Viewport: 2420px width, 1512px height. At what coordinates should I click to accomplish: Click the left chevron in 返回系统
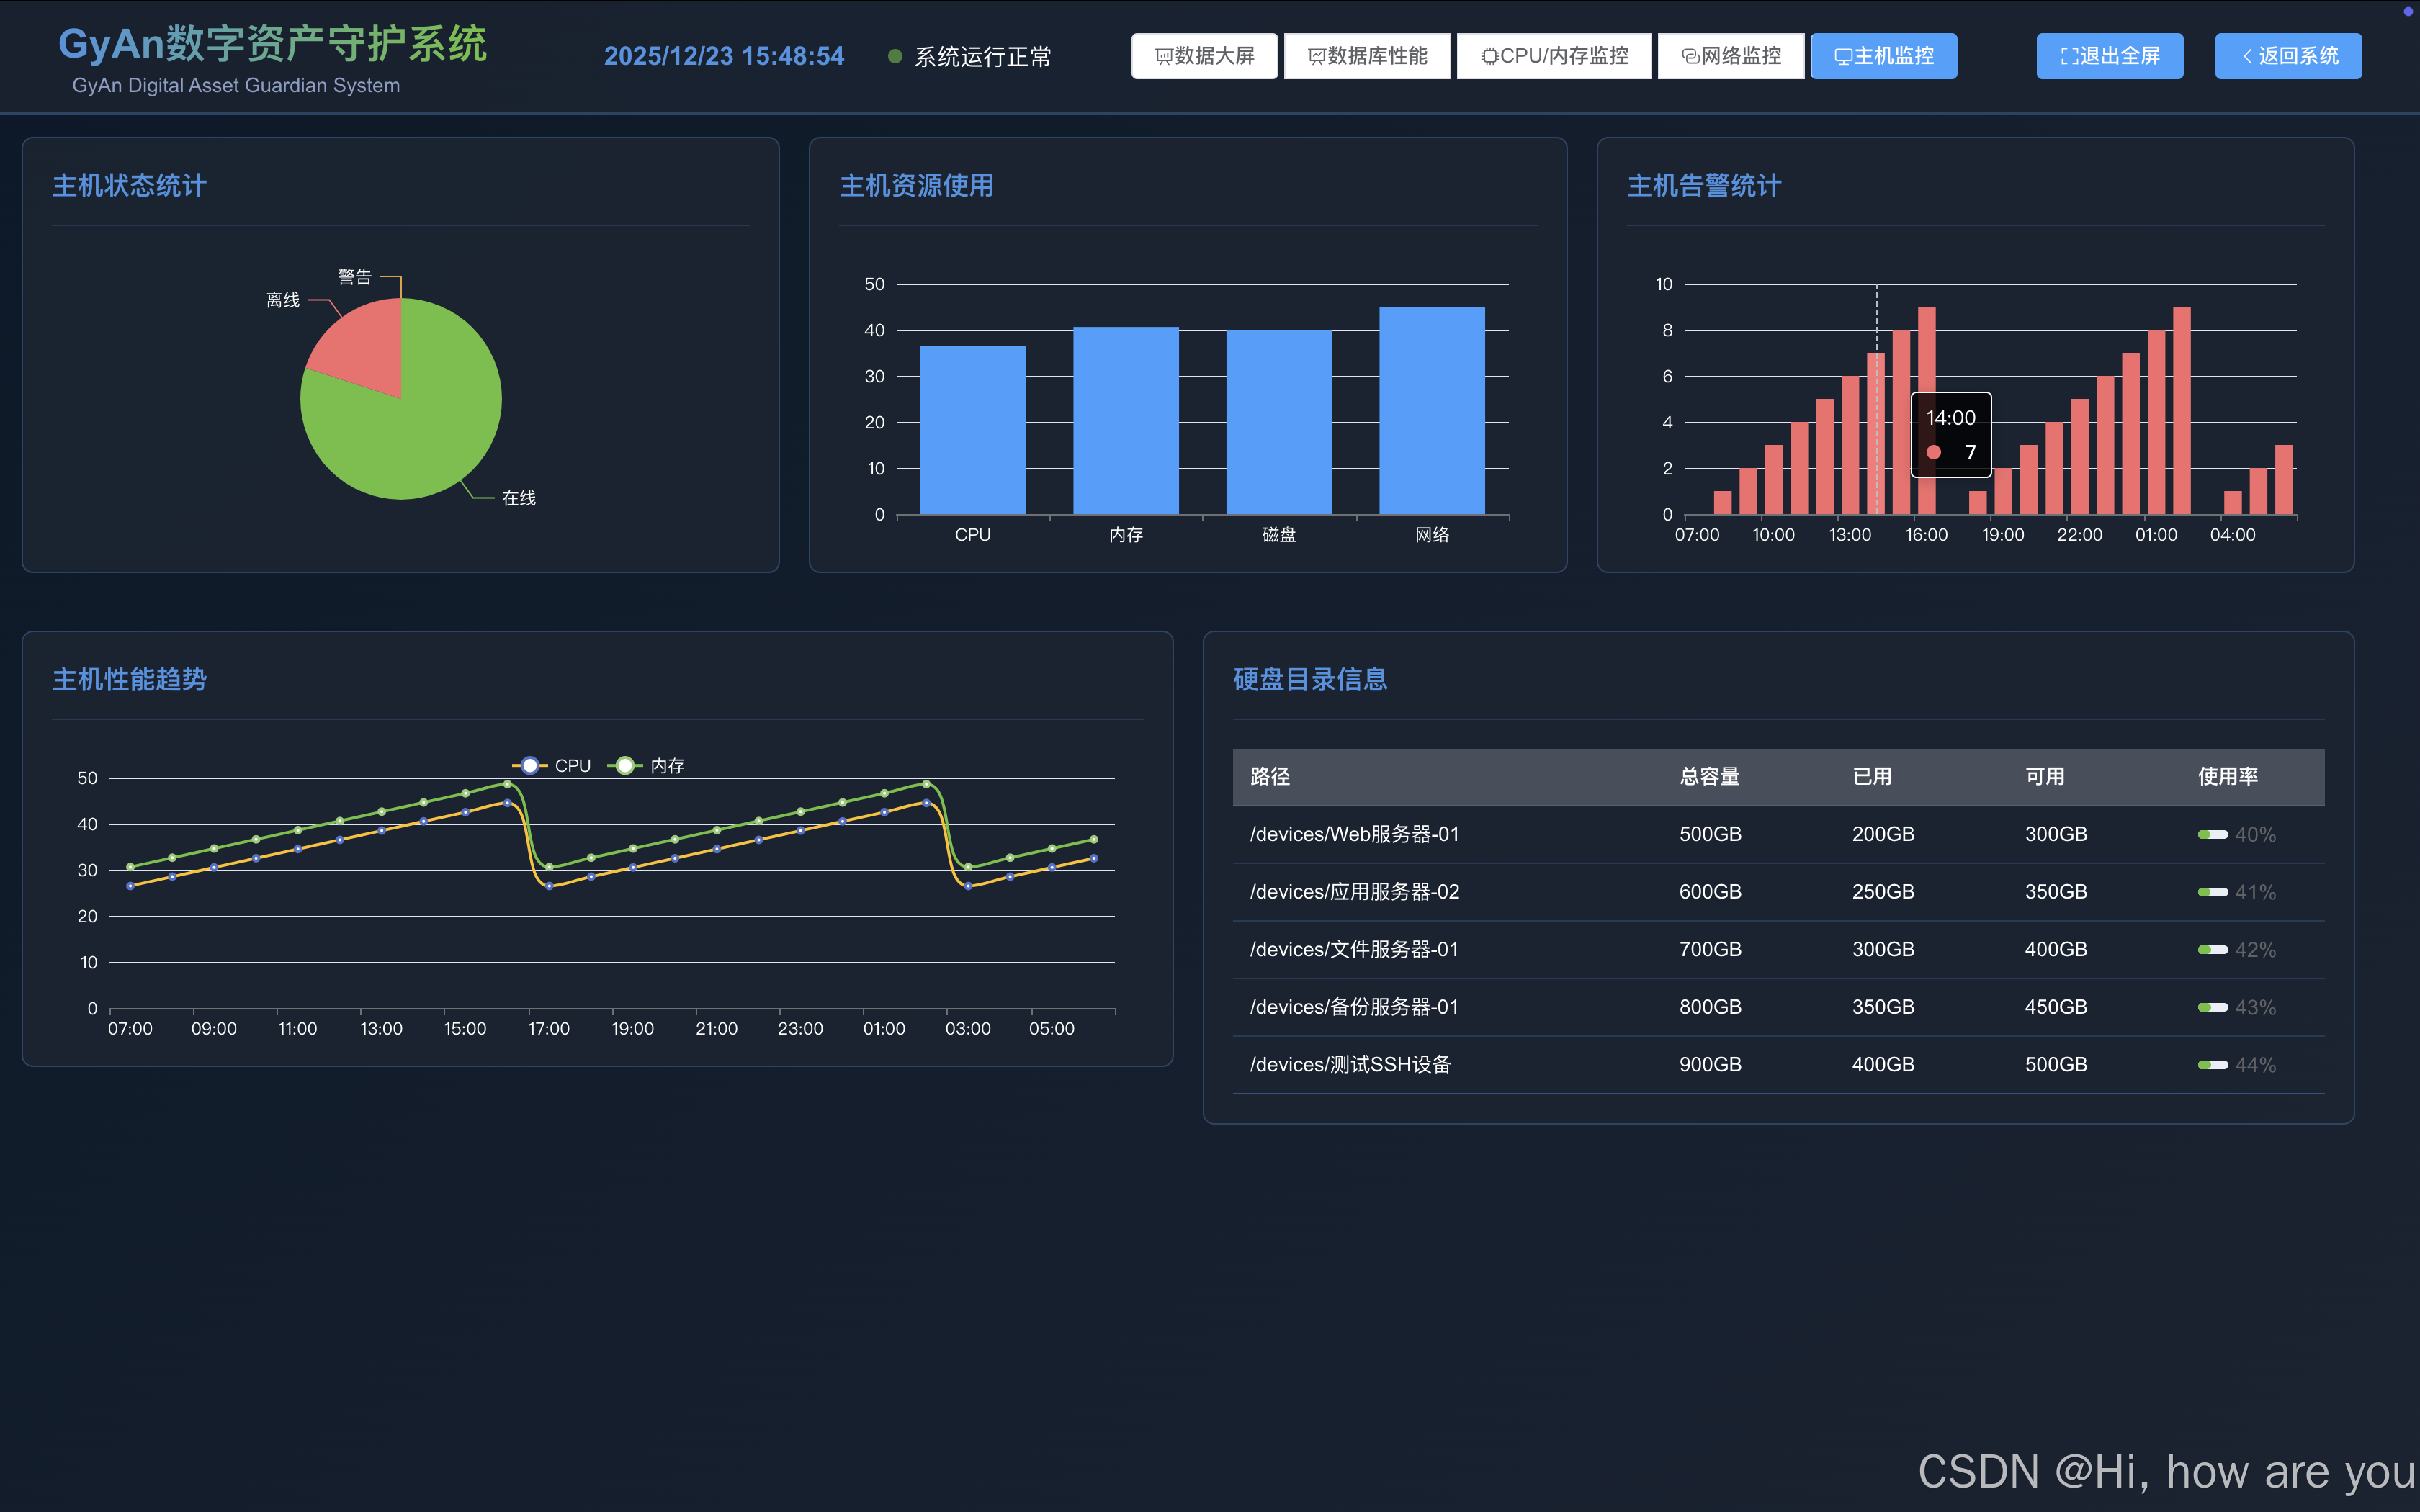tap(2247, 57)
